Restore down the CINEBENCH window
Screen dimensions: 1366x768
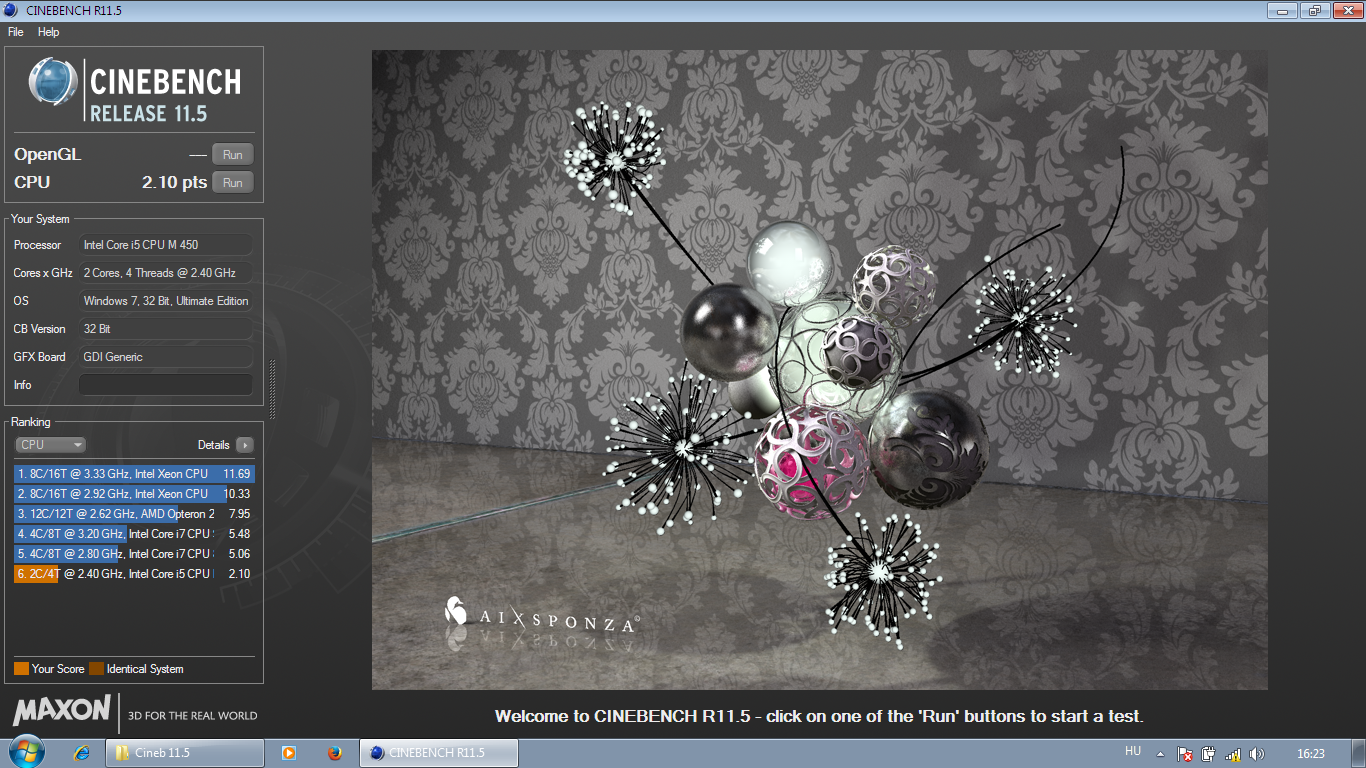1313,10
